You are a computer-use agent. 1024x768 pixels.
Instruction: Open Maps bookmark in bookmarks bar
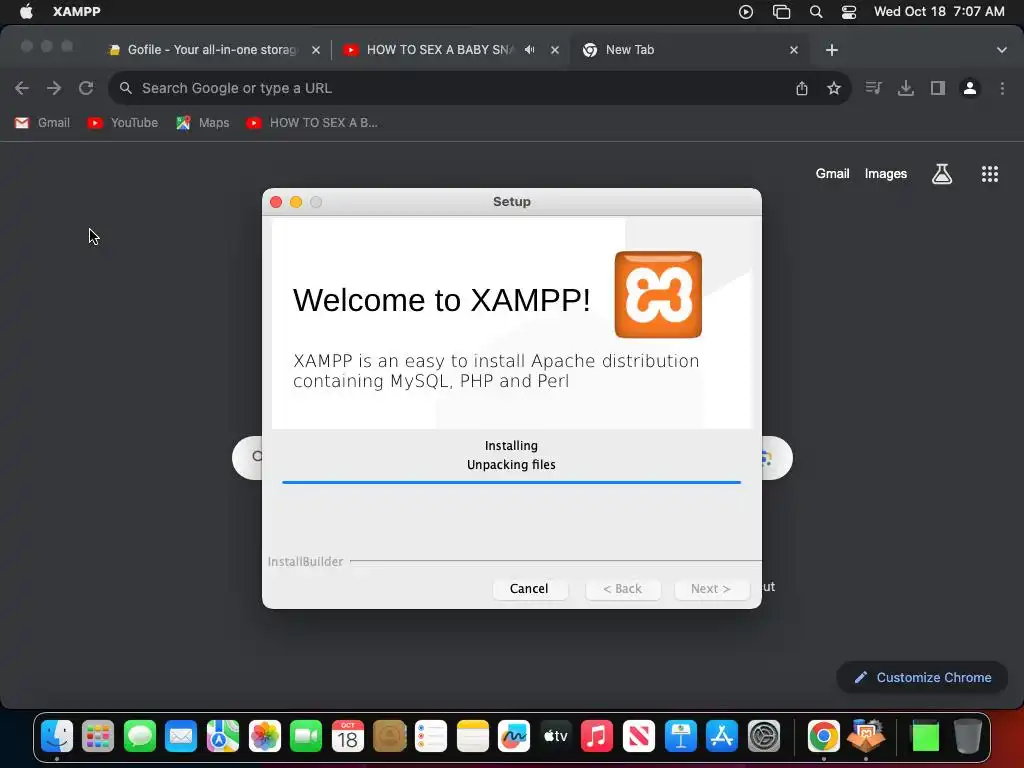pos(203,123)
